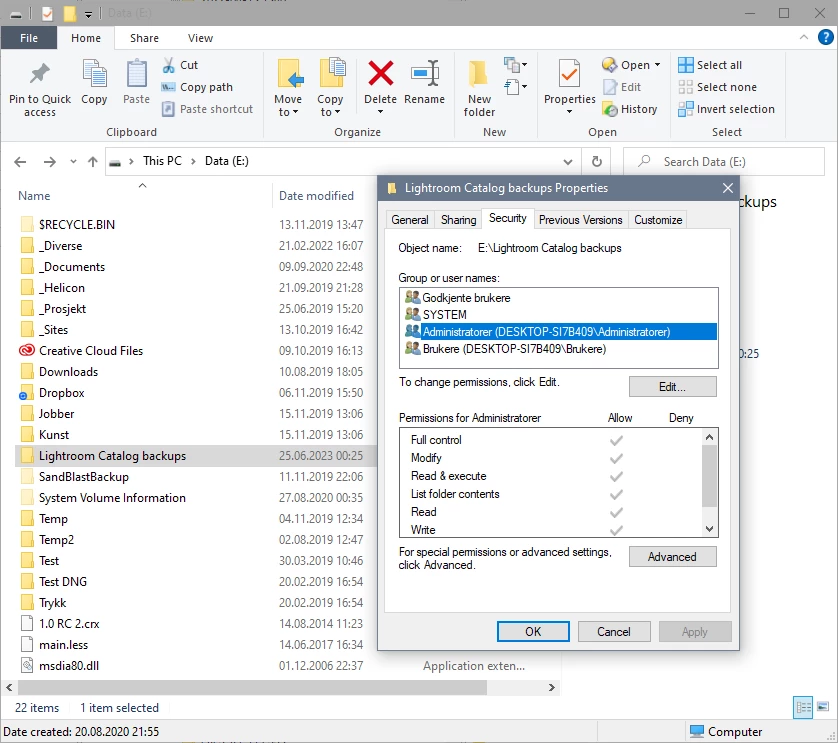Go forward with the right arrow
Screen dimensions: 838x743
point(50,161)
